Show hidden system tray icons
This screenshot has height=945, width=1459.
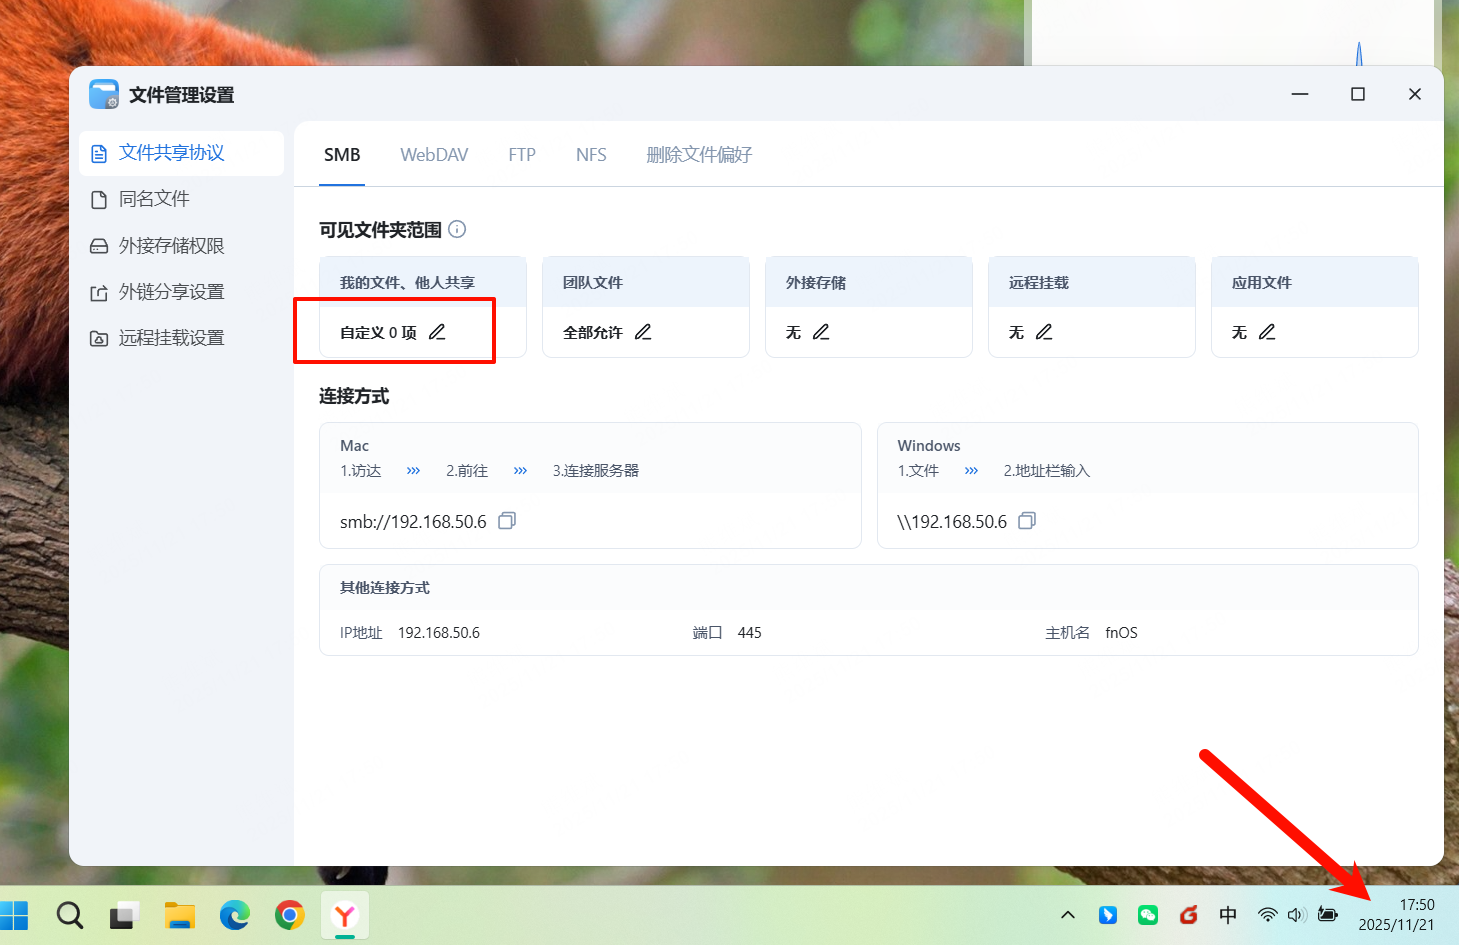click(x=1068, y=915)
